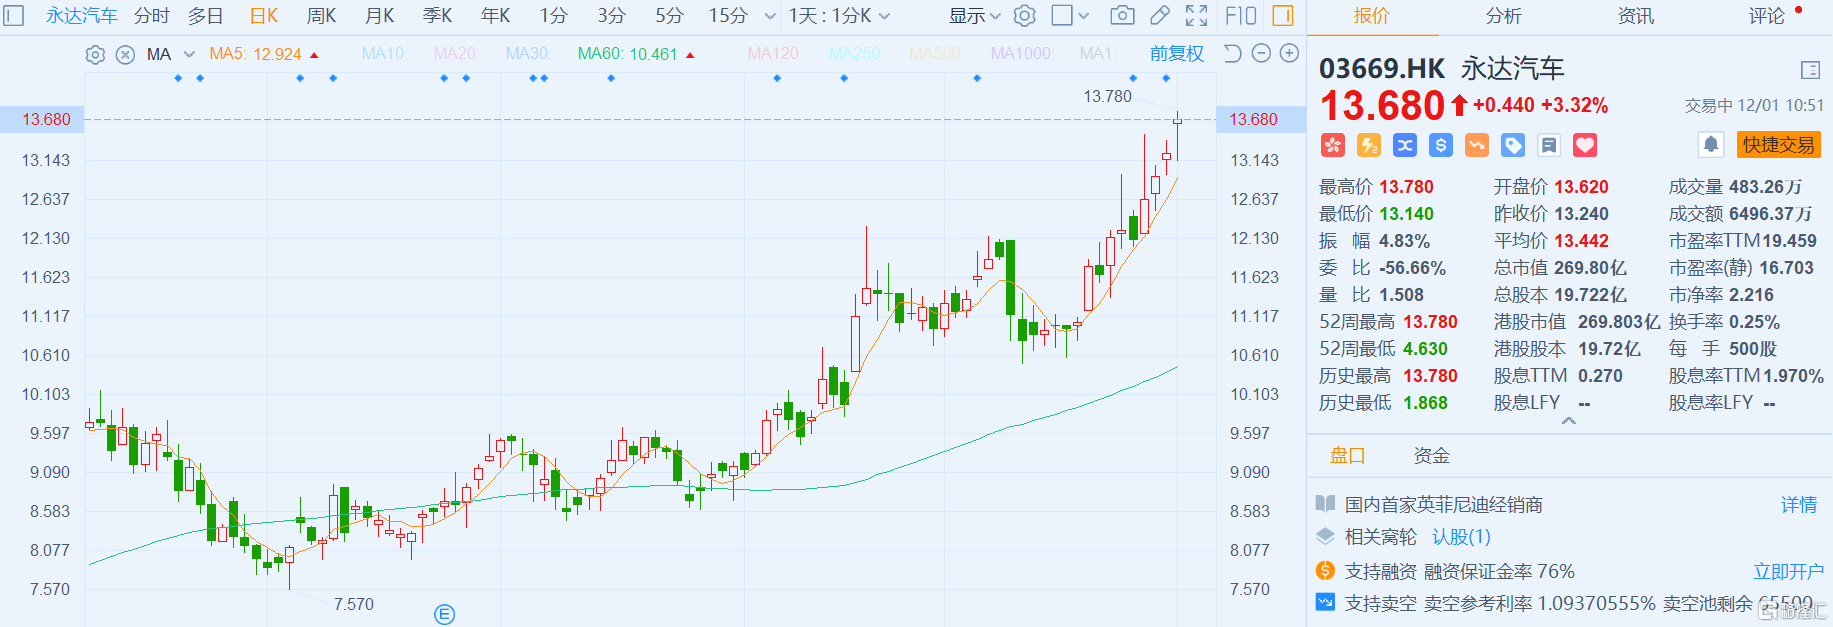Open the 显示 display dropdown
The width and height of the screenshot is (1833, 627).
[974, 15]
